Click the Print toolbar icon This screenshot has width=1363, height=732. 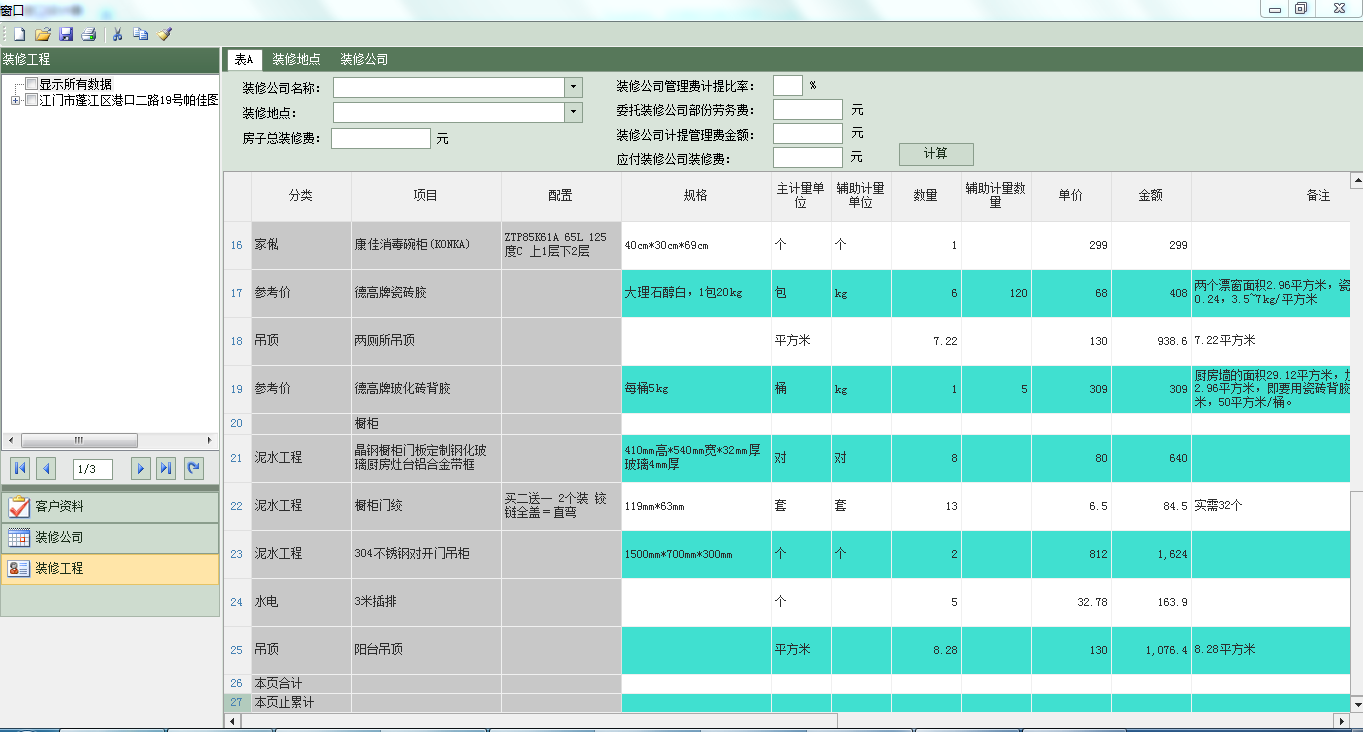pyautogui.click(x=89, y=34)
